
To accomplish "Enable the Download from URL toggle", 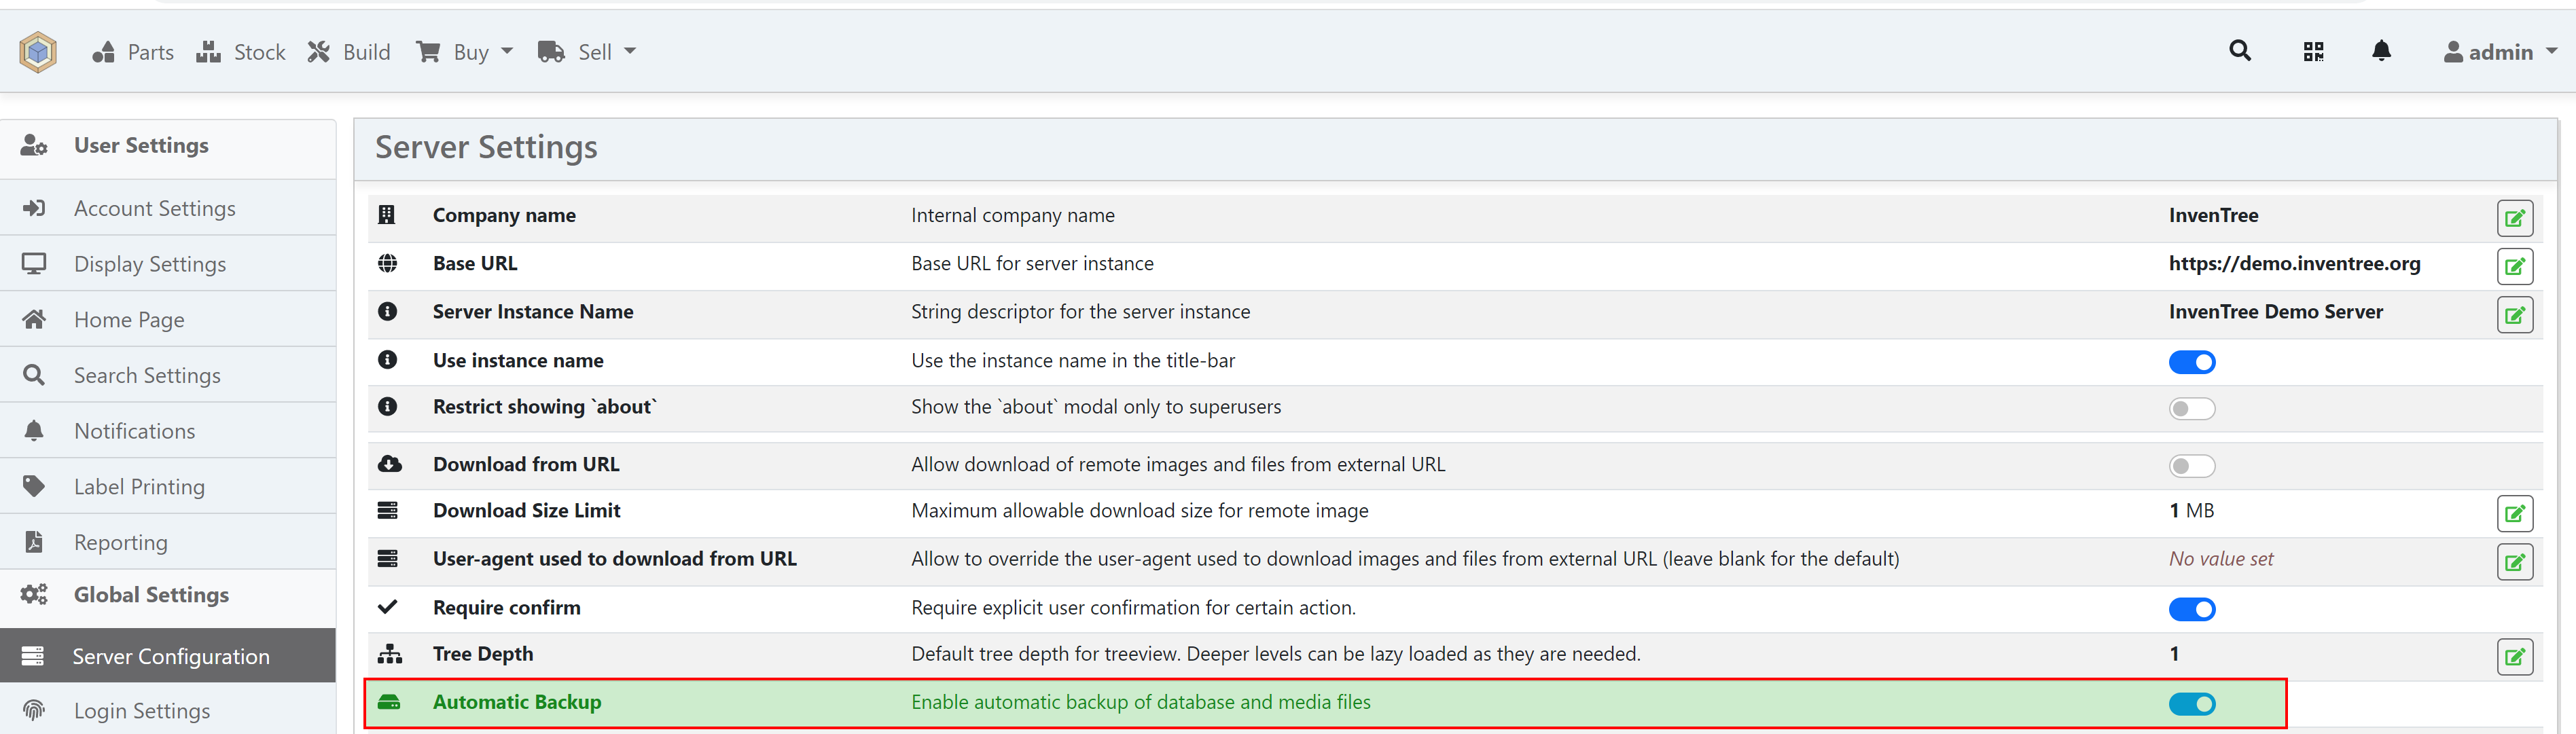I will [2191, 466].
